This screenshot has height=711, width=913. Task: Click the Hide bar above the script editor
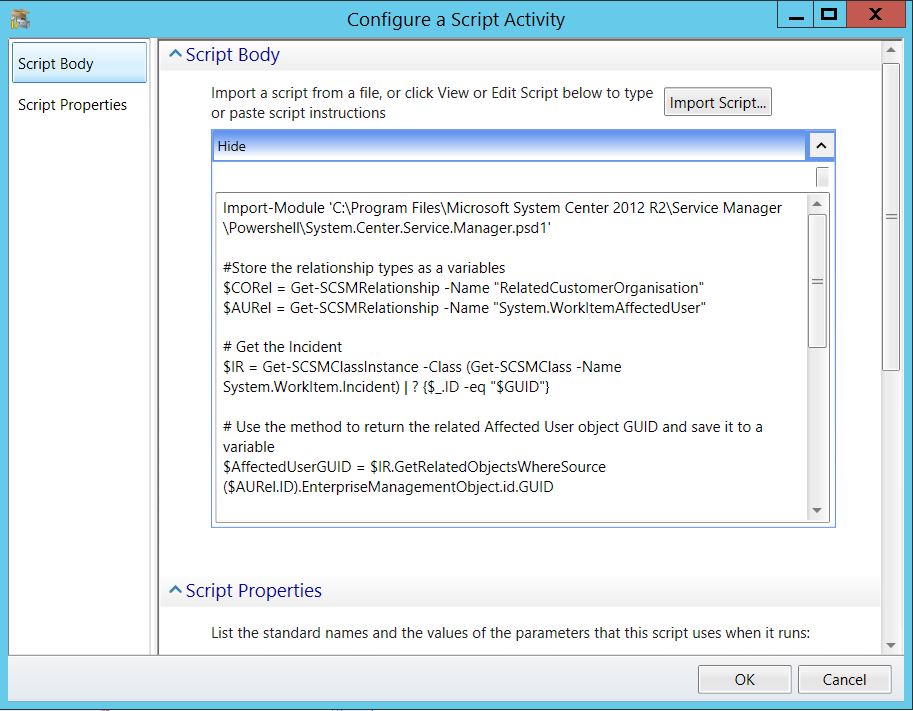click(509, 146)
